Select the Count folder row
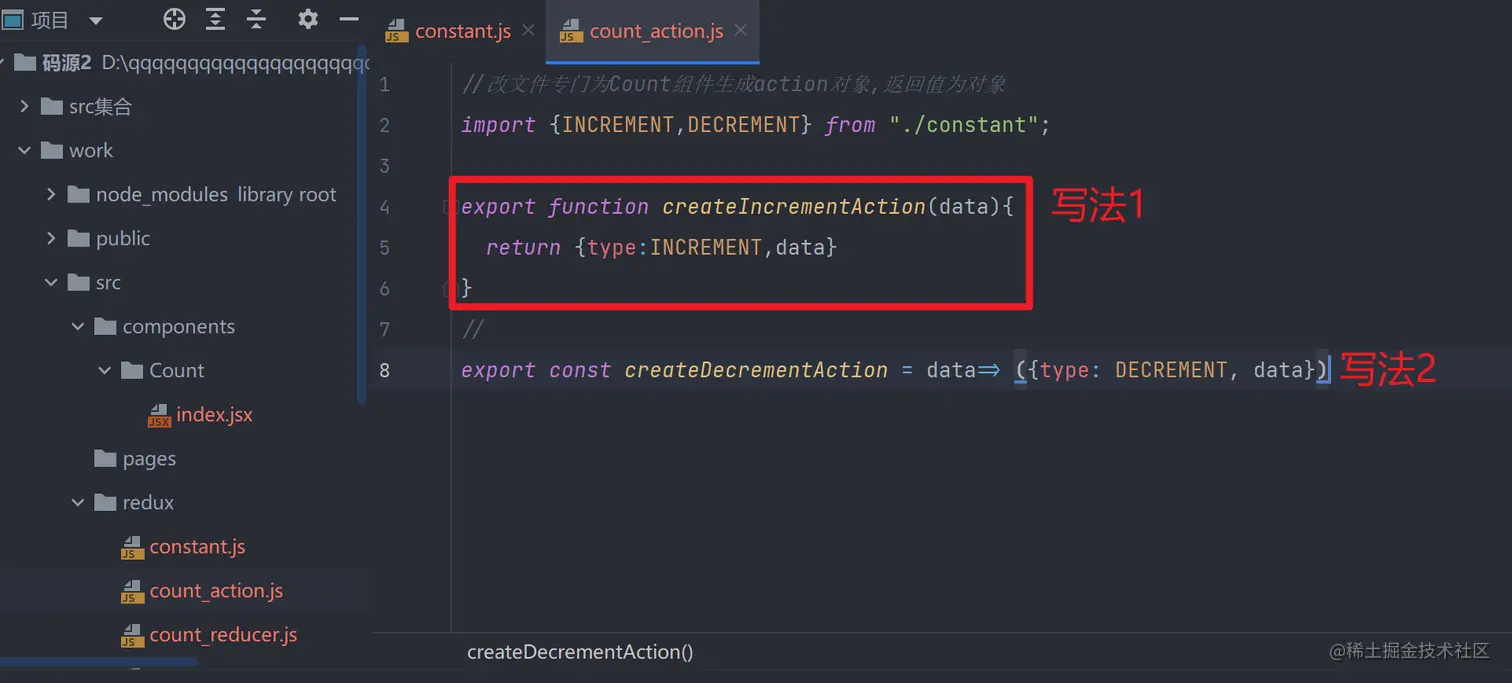This screenshot has width=1512, height=683. click(185, 370)
